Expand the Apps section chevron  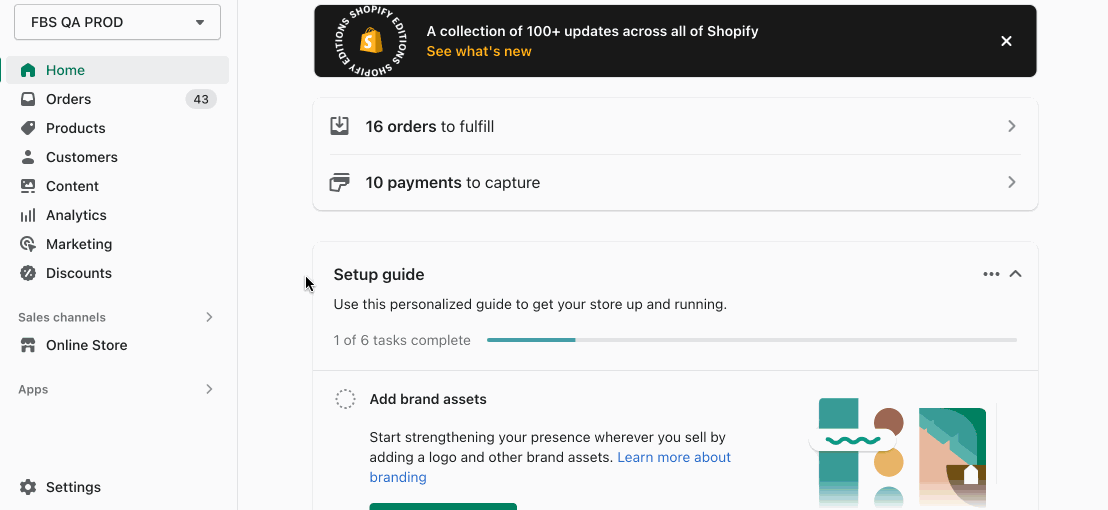tap(209, 389)
